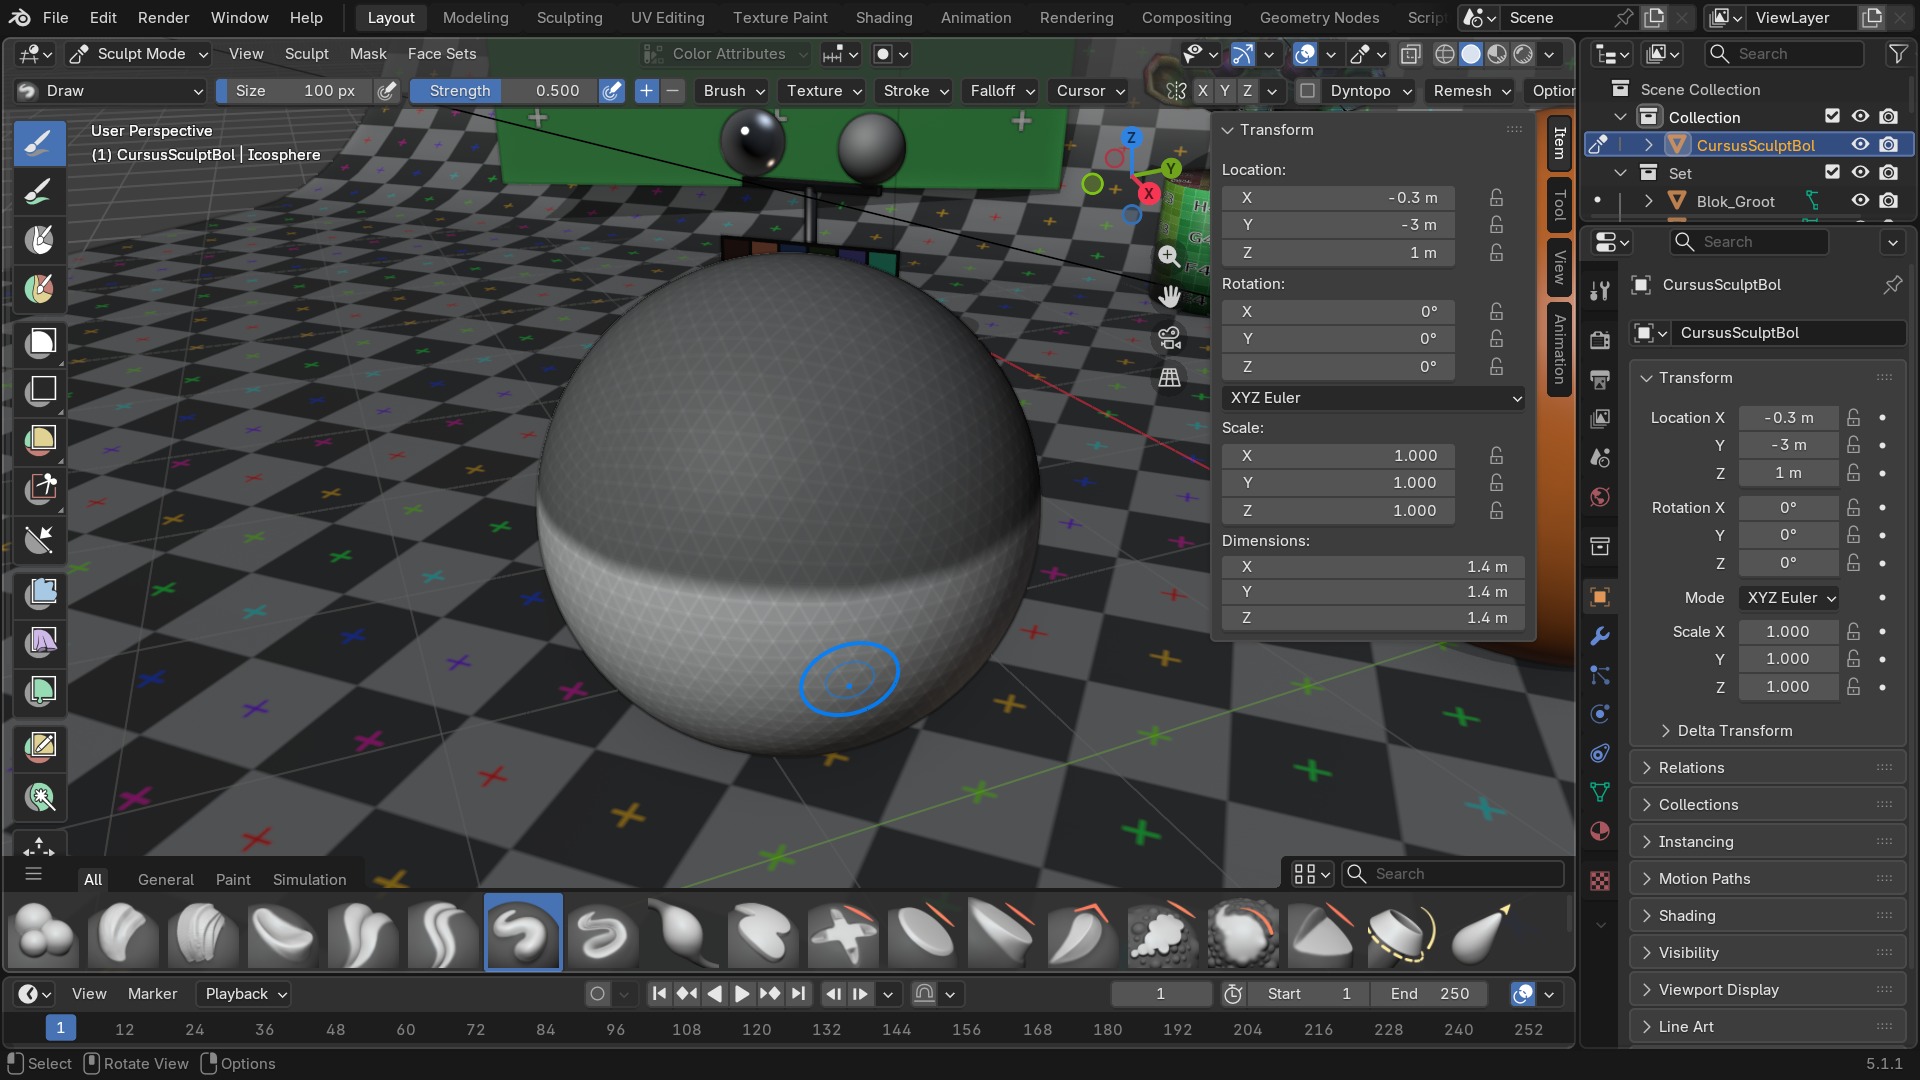This screenshot has height=1080, width=1920.
Task: Open the Playback popover
Action: [x=245, y=994]
